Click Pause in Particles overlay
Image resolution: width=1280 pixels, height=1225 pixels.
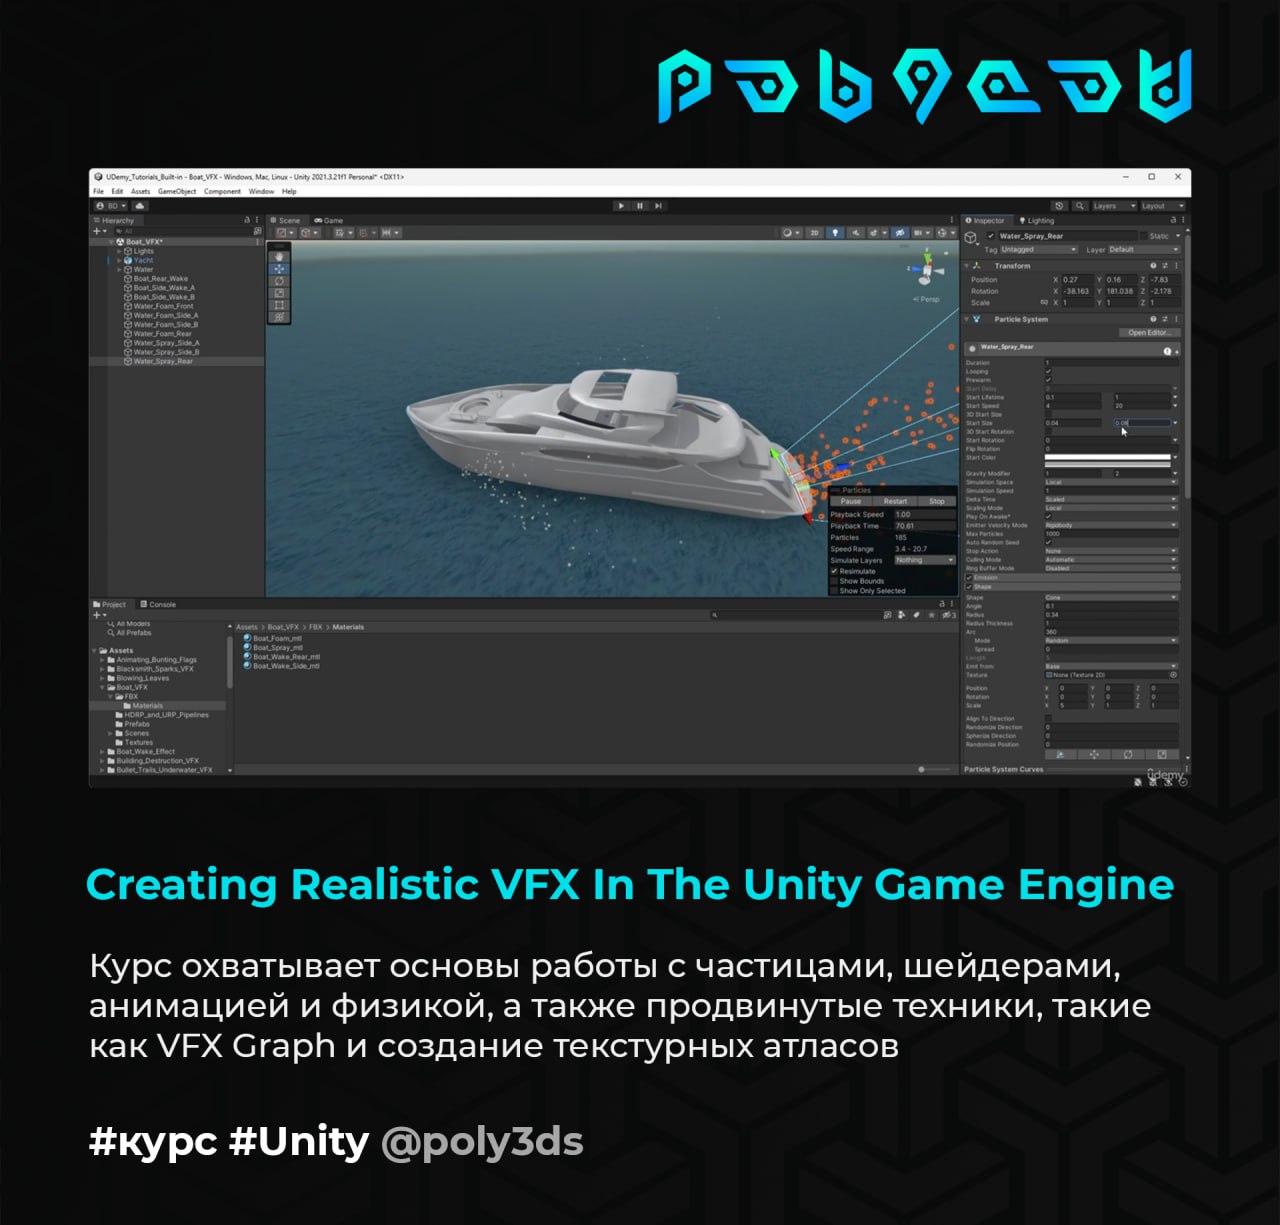point(851,501)
